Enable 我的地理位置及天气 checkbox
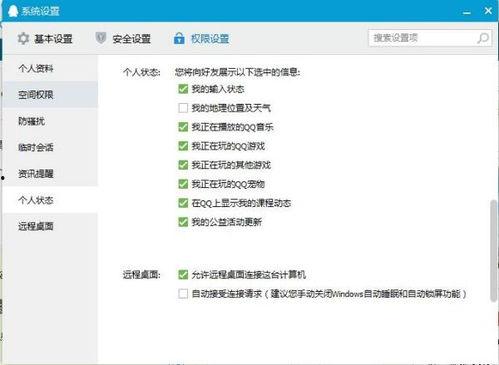Screen dimensions: 499x365 point(183,108)
